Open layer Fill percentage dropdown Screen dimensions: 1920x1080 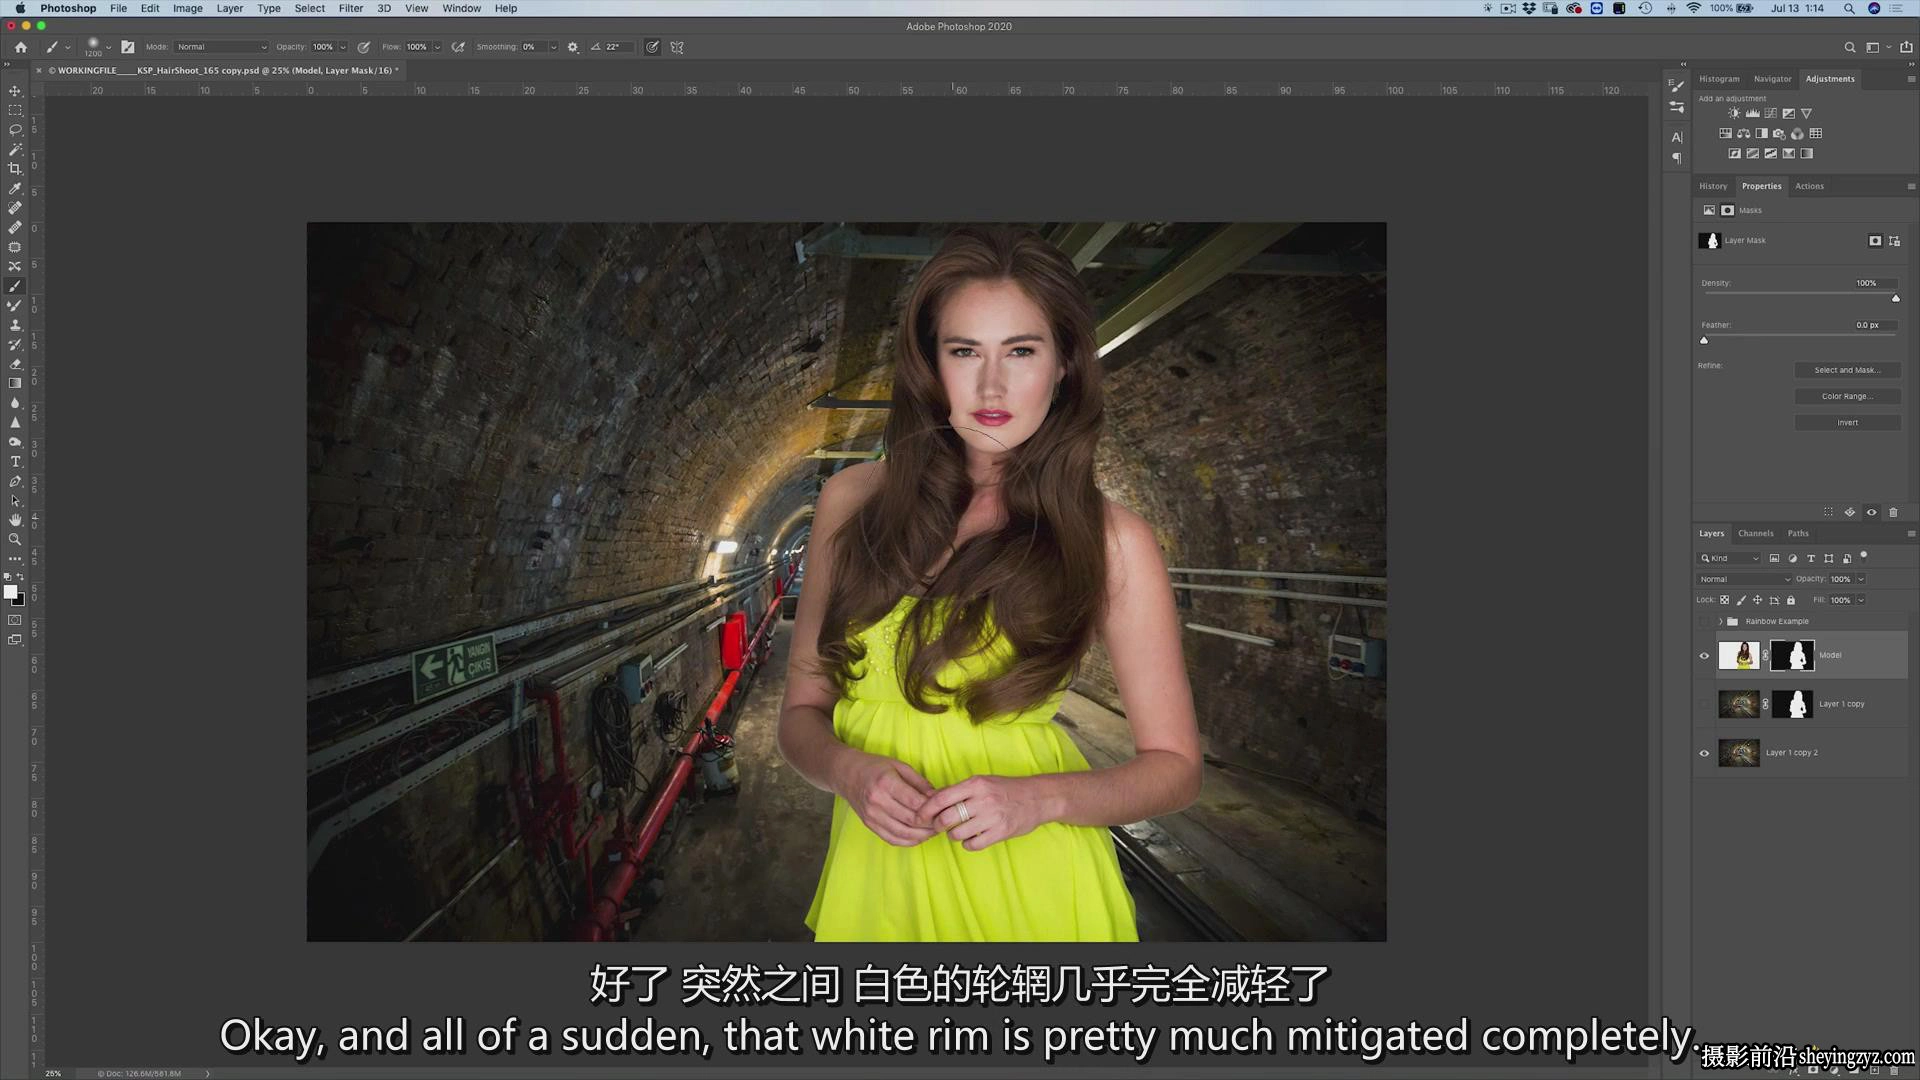(x=1861, y=600)
